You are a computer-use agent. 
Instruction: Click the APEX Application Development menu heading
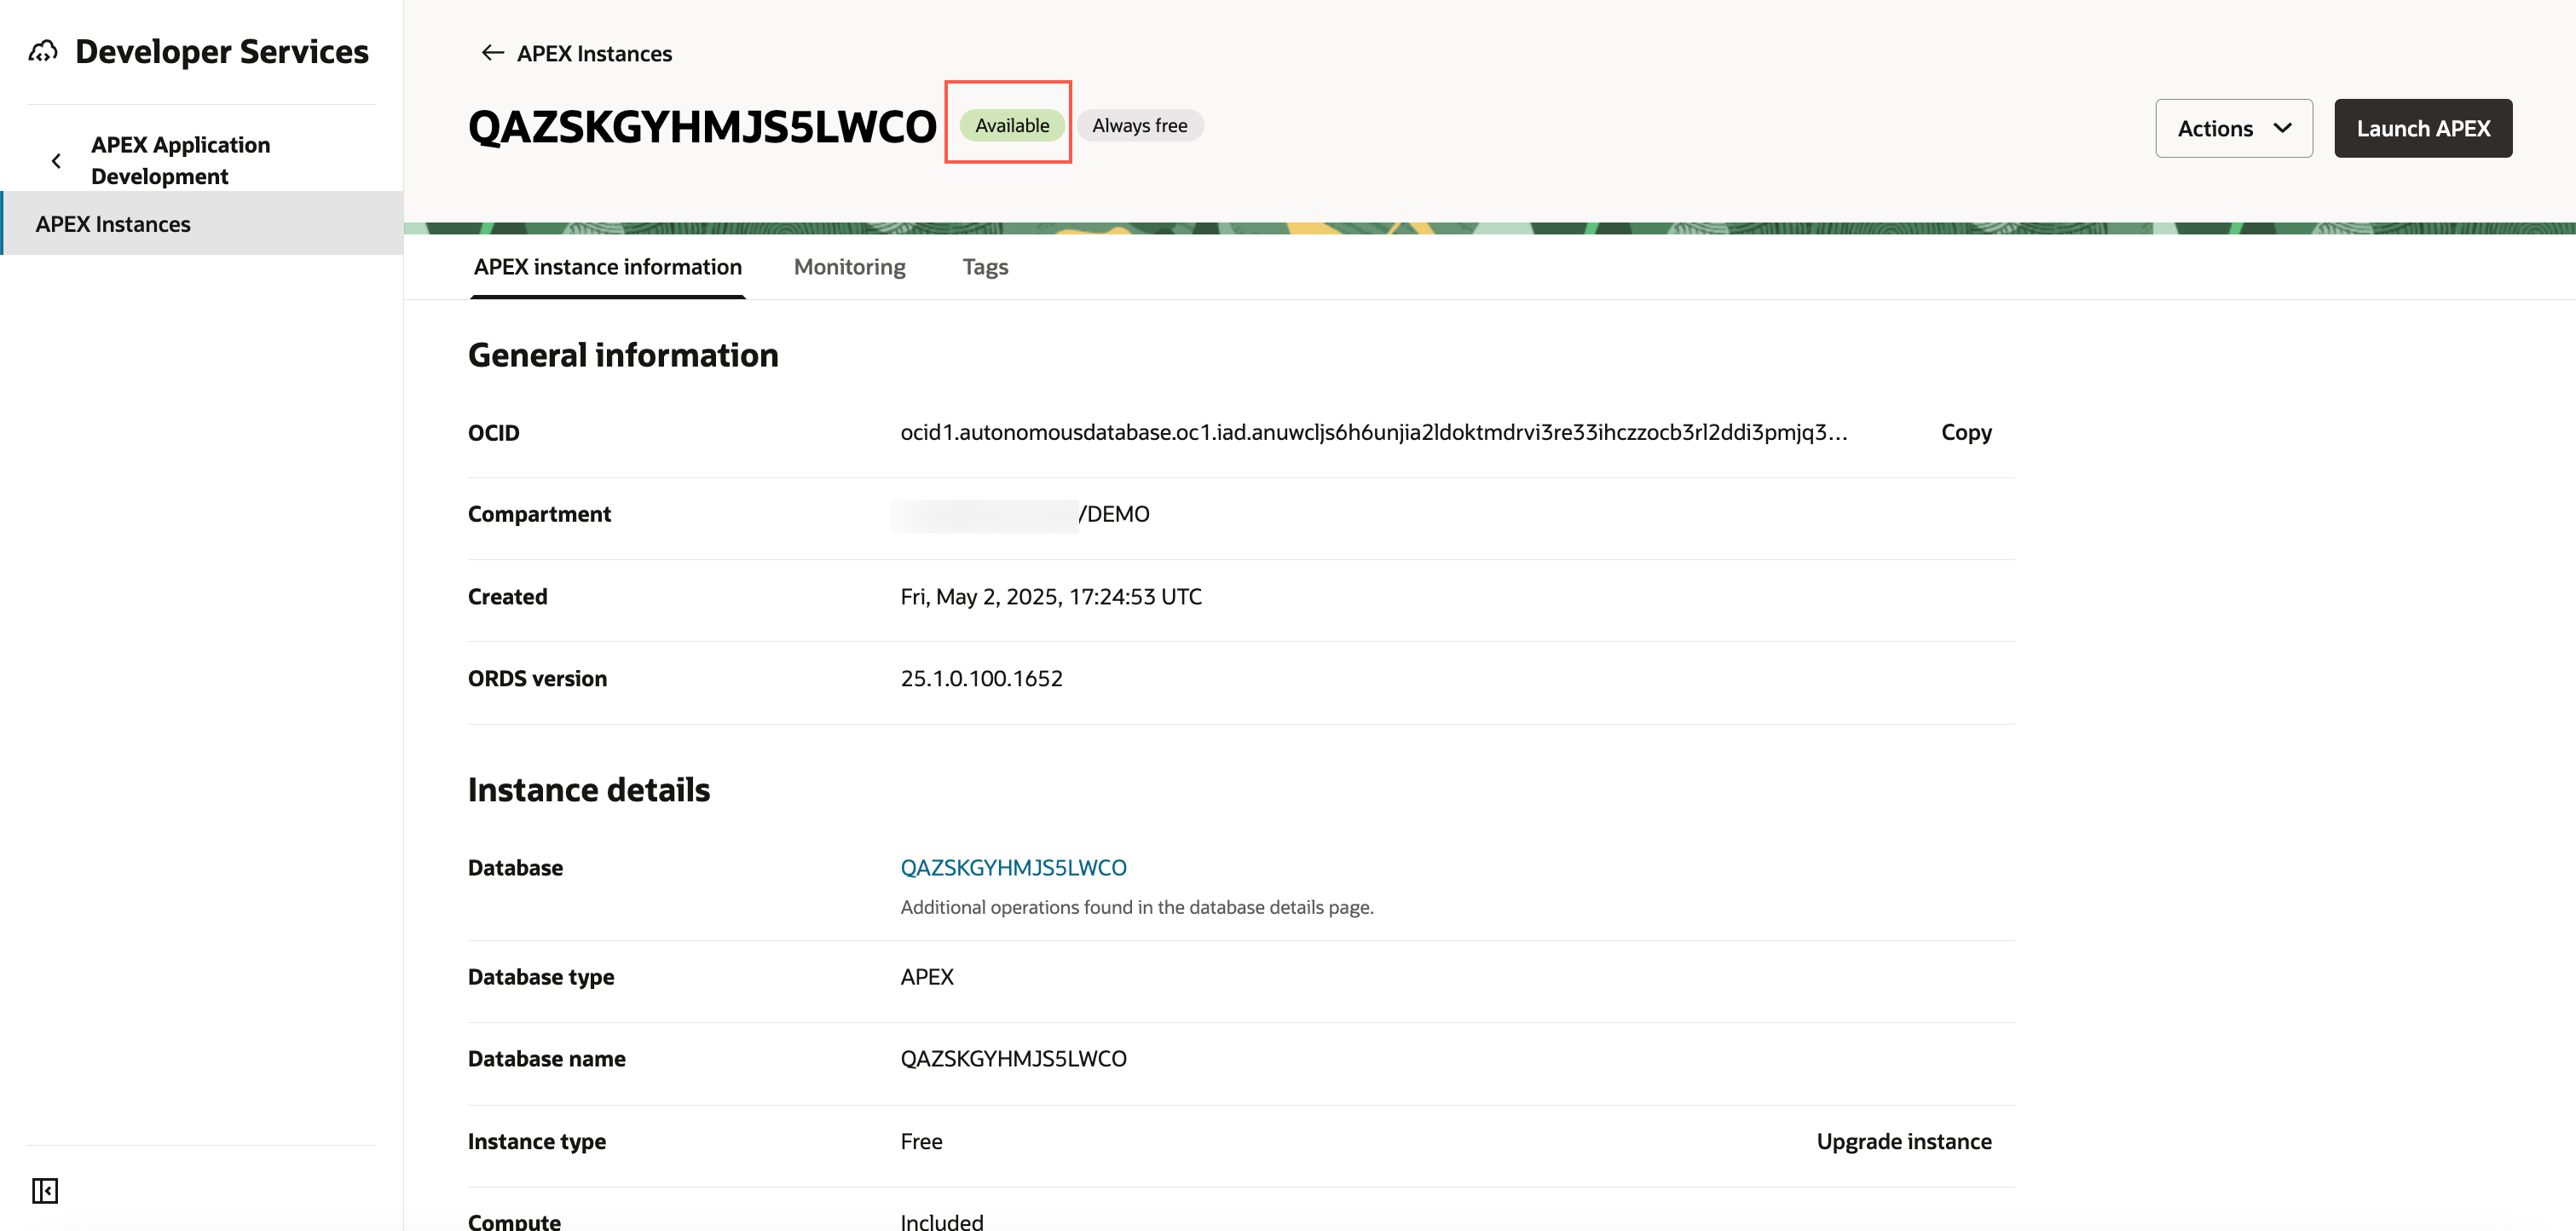[x=180, y=160]
